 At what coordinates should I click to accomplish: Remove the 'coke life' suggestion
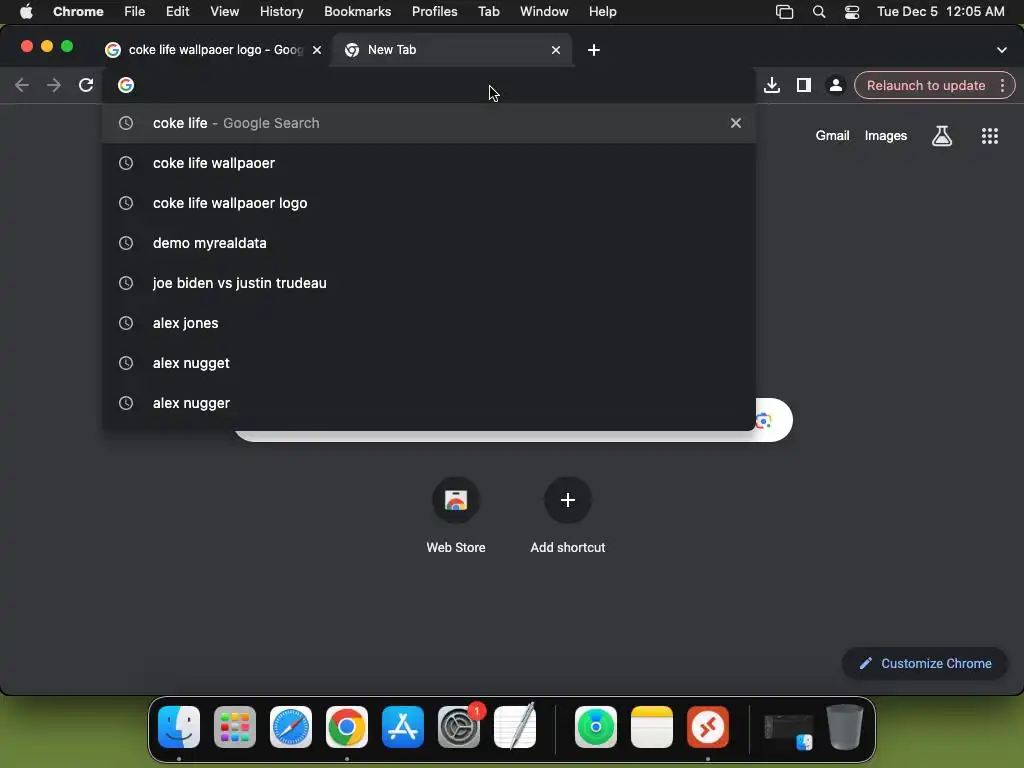[735, 123]
